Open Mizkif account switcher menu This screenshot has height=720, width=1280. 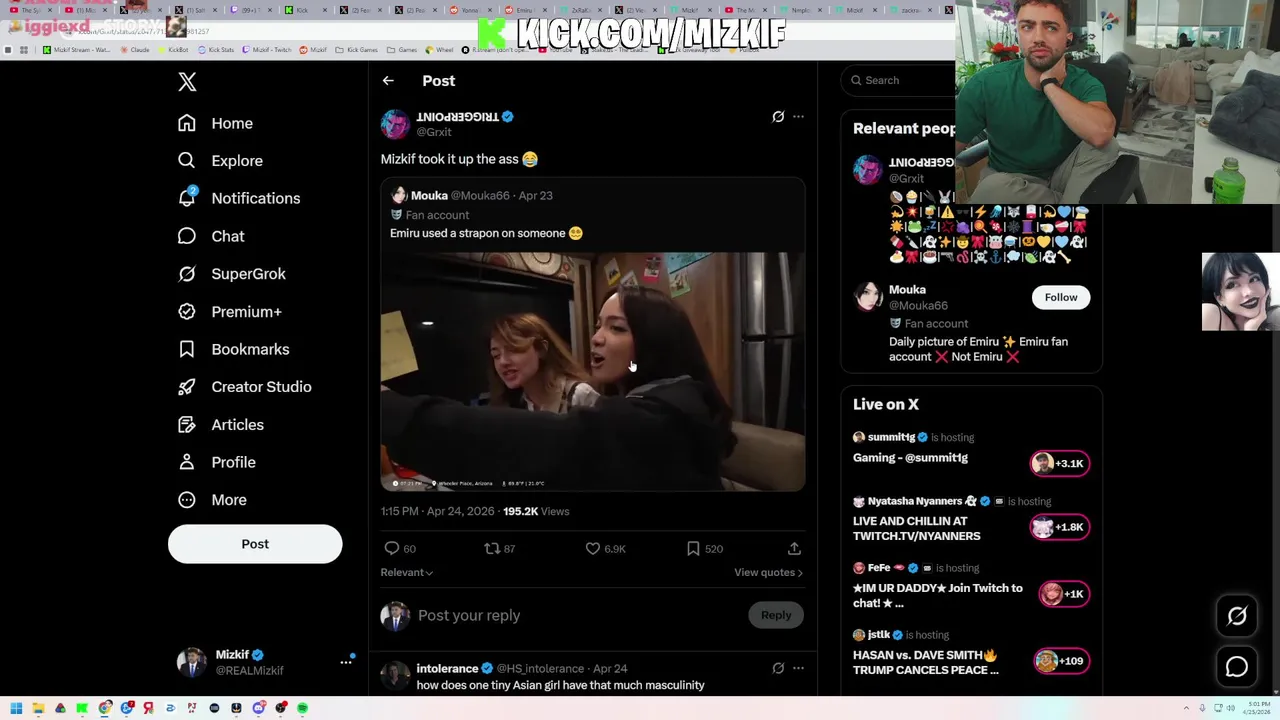pyautogui.click(x=347, y=662)
